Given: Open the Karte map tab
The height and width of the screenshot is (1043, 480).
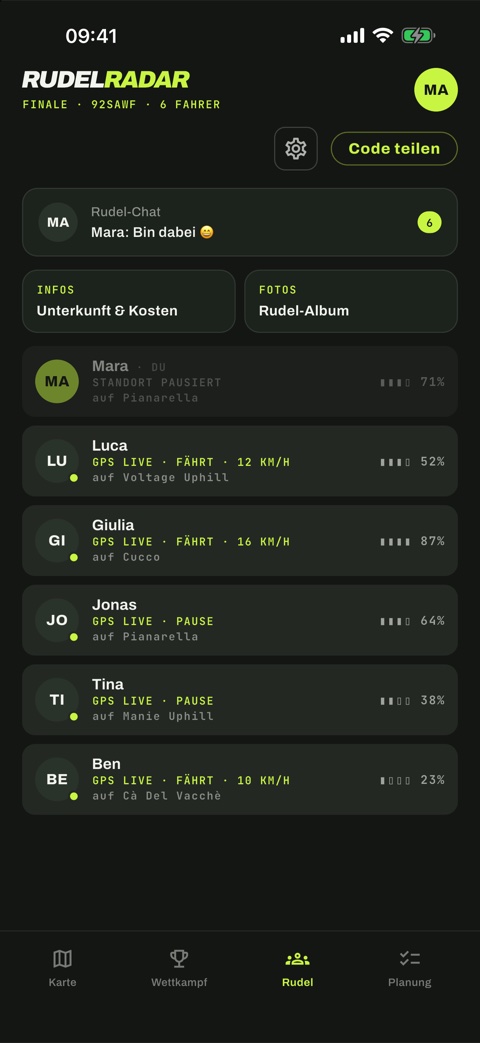Looking at the screenshot, I should point(62,968).
